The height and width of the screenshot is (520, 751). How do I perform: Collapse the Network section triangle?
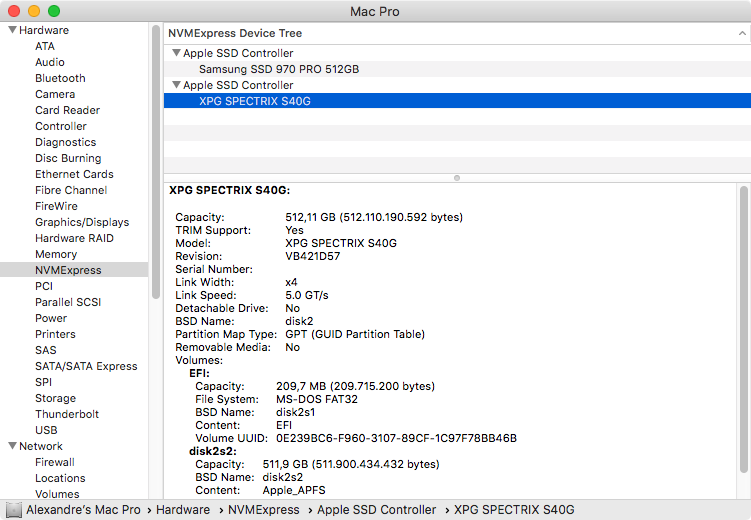(12, 446)
